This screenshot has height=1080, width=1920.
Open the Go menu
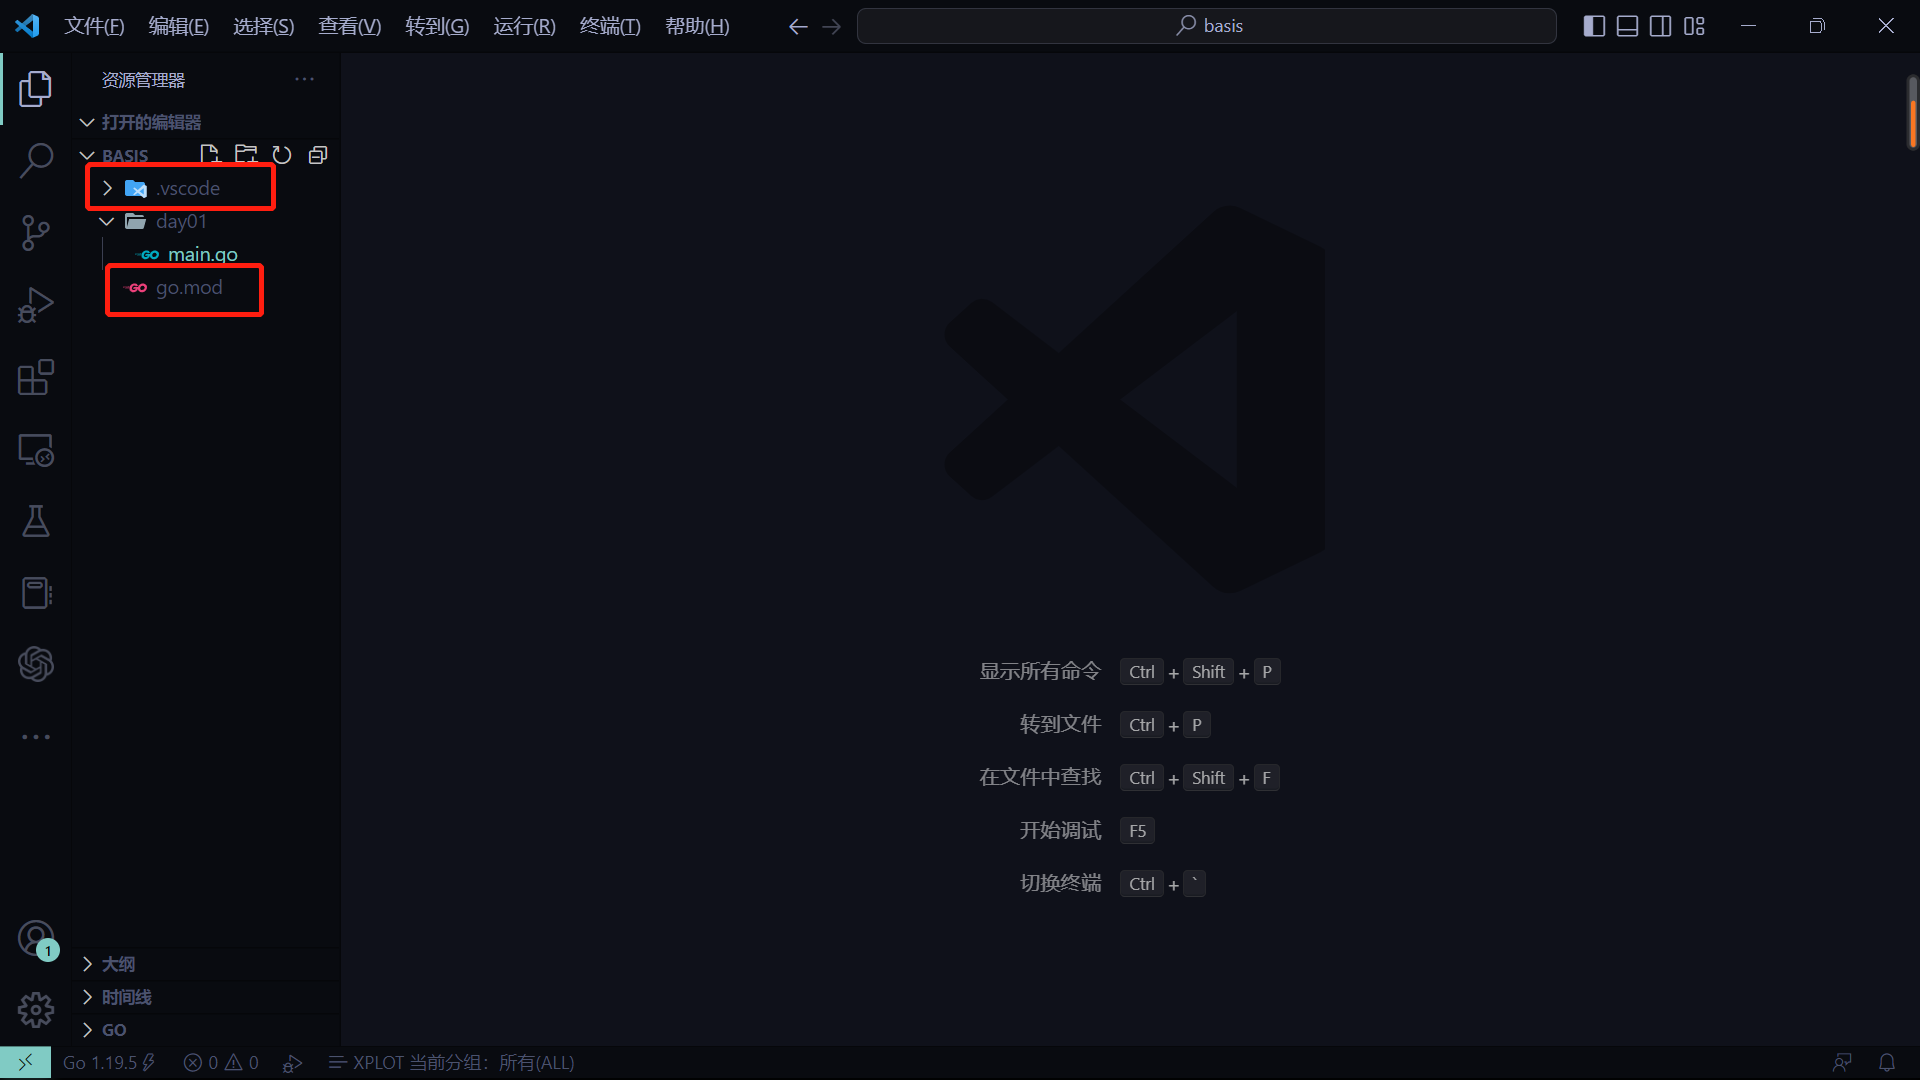[x=437, y=26]
